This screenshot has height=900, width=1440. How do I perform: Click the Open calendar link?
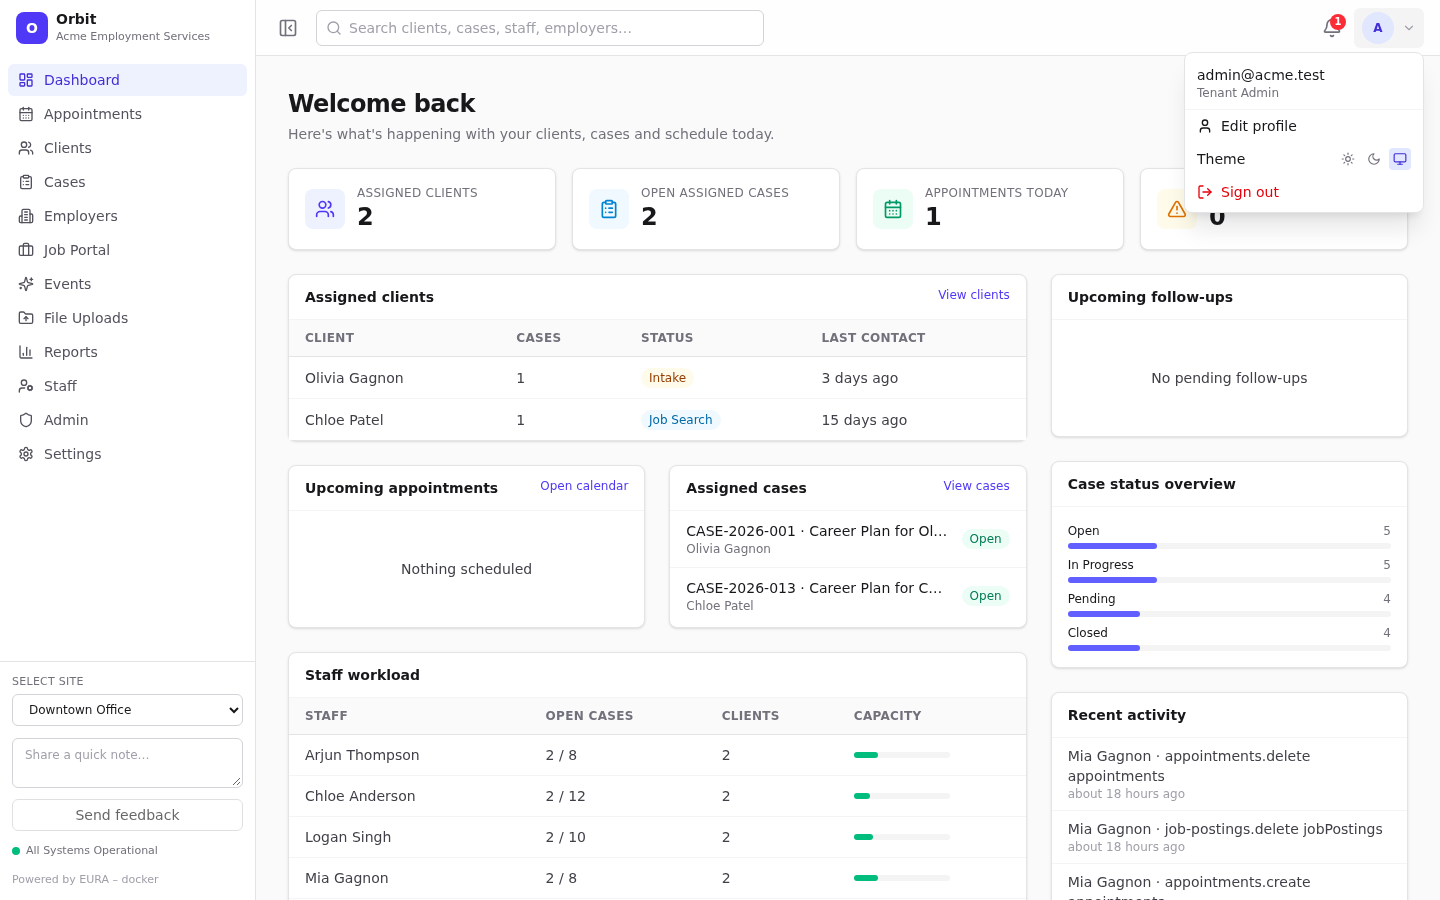click(584, 486)
